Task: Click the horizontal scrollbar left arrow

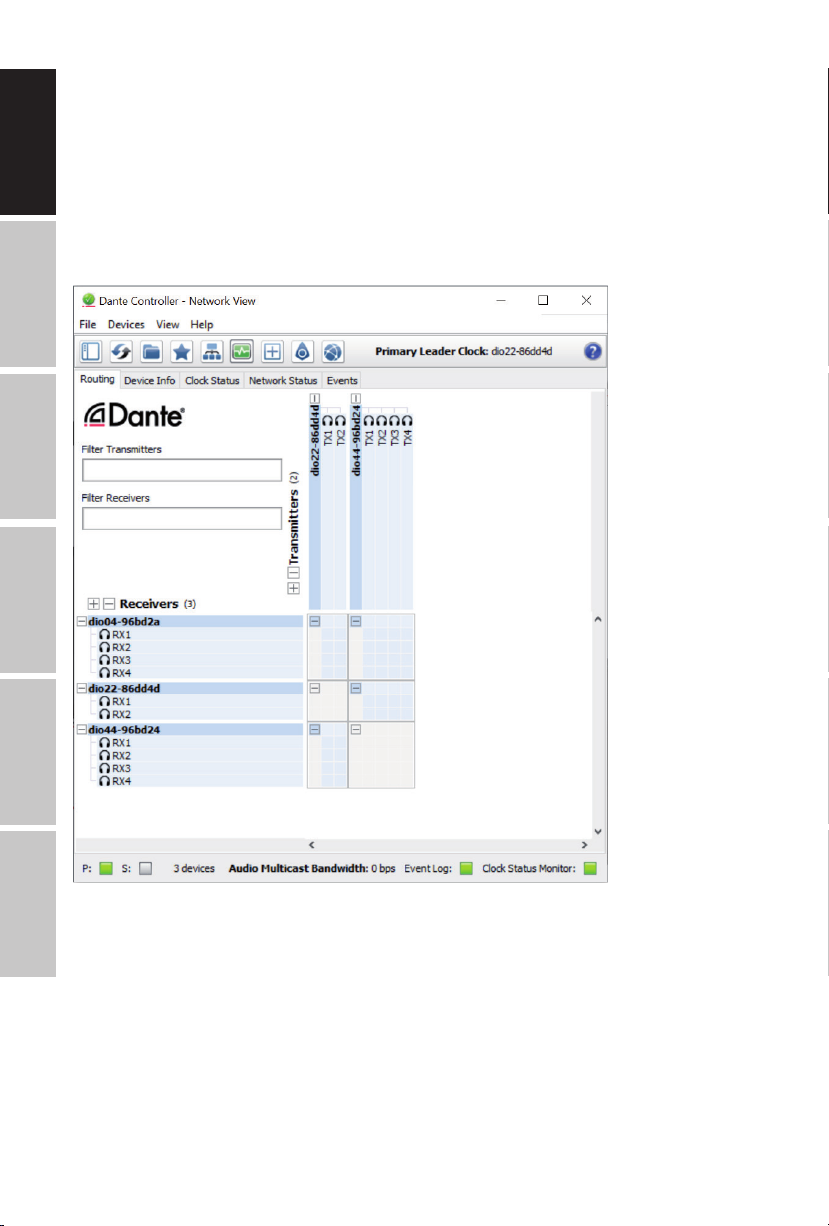Action: [x=311, y=845]
